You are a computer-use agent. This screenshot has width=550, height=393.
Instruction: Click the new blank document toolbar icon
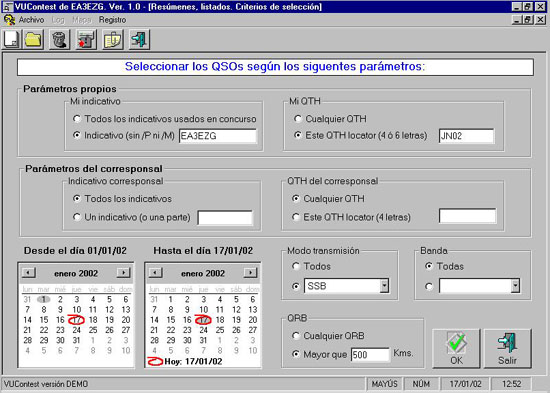click(11, 39)
